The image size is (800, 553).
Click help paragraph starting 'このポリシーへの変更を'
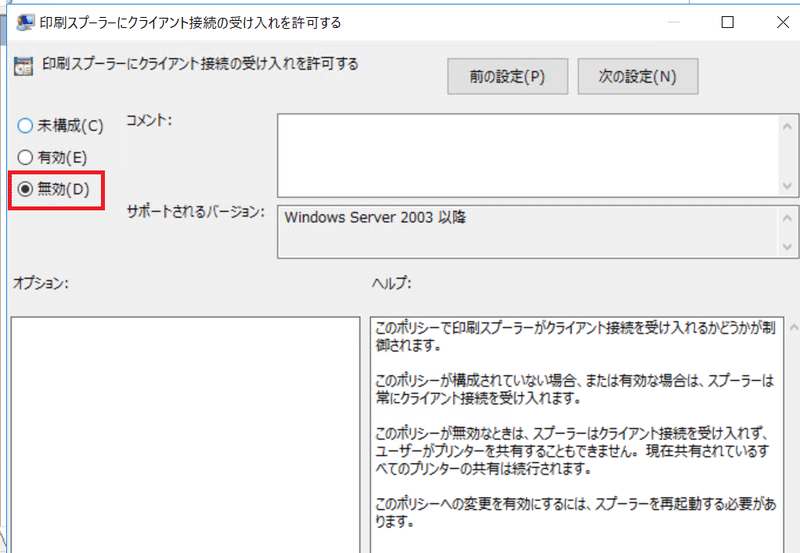pos(576,513)
